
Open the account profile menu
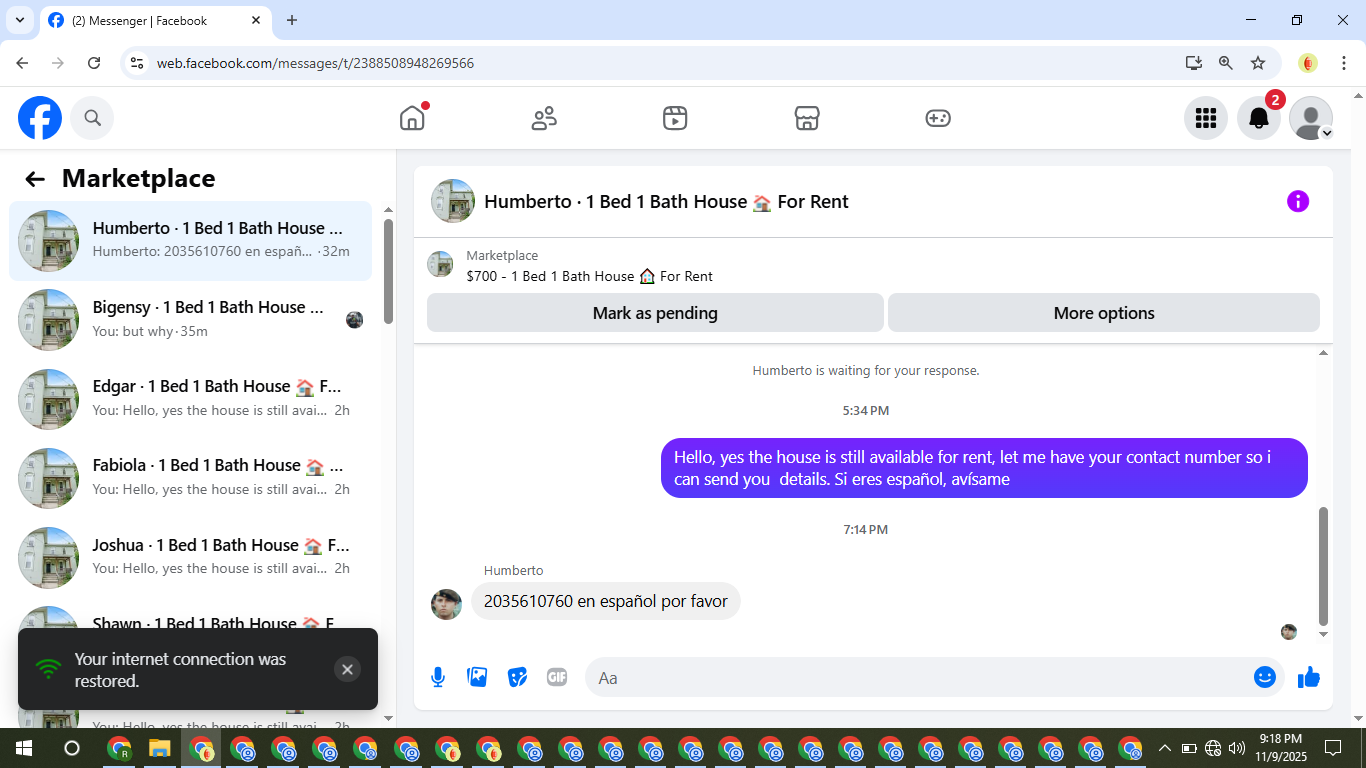[1311, 118]
